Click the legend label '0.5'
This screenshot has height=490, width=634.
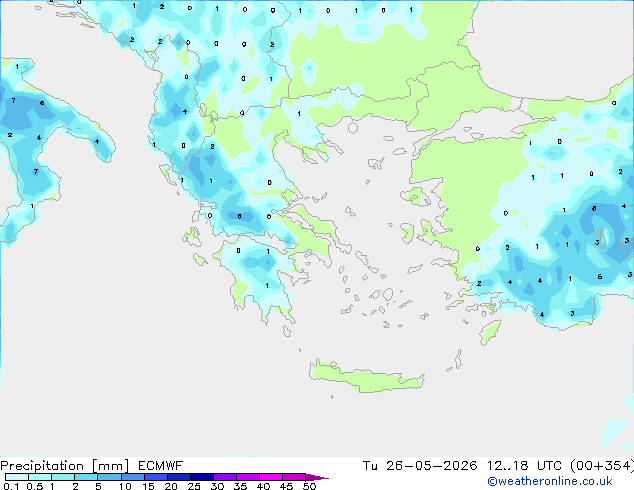click(x=35, y=486)
